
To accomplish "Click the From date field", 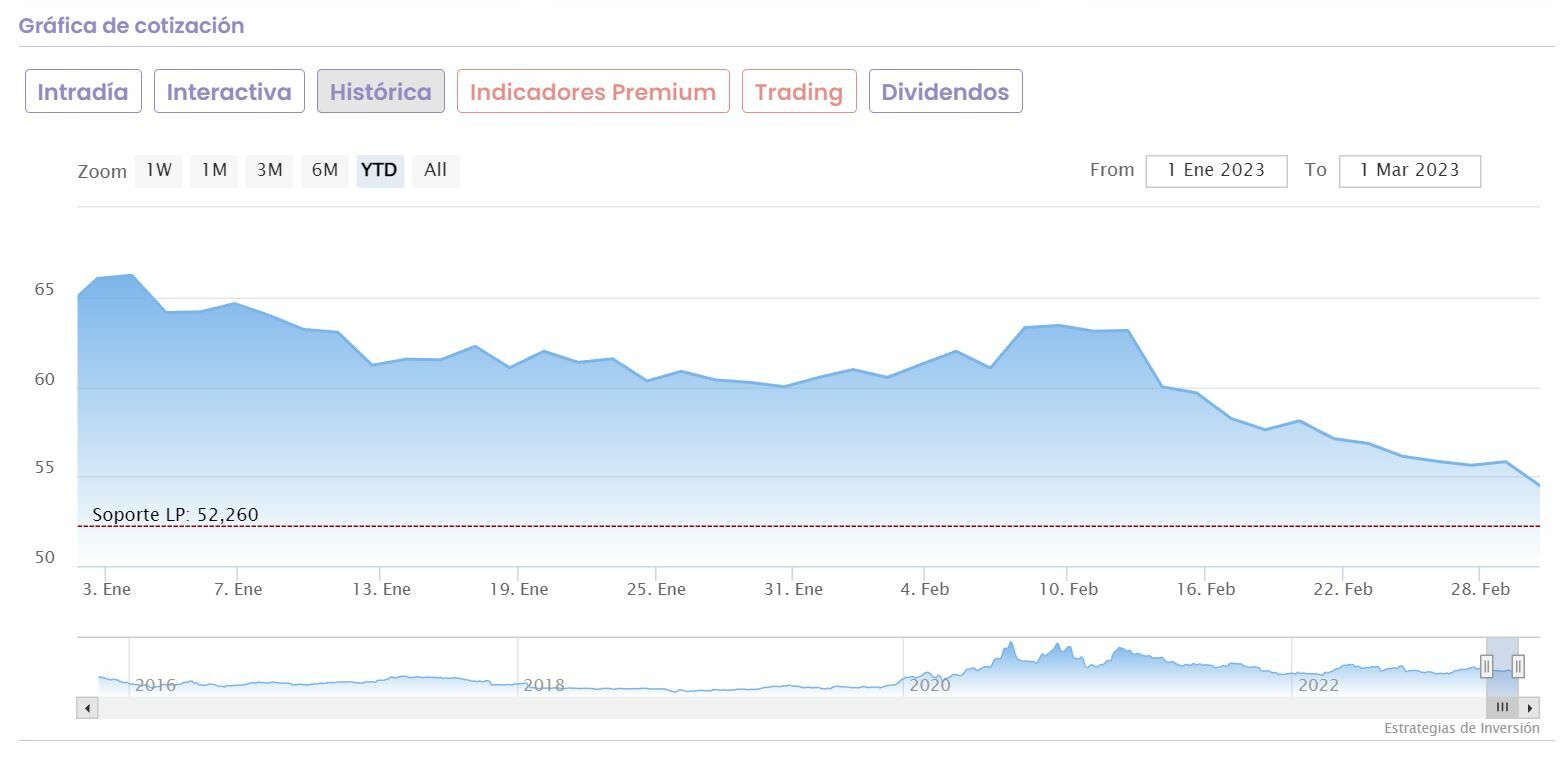I will tap(1216, 171).
